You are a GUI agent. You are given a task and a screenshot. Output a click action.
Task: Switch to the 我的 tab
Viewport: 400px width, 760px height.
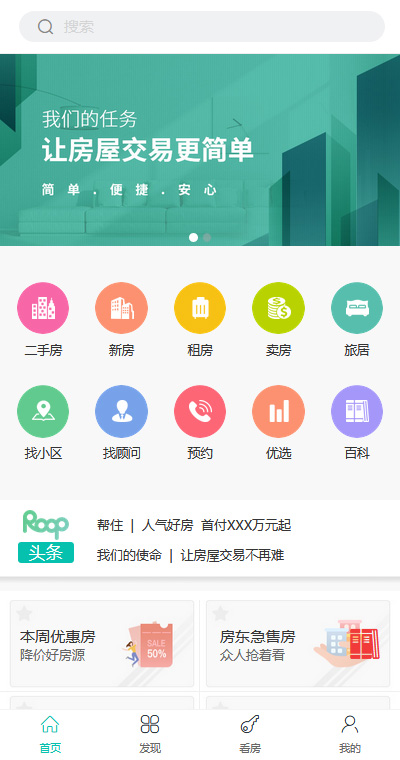click(350, 734)
